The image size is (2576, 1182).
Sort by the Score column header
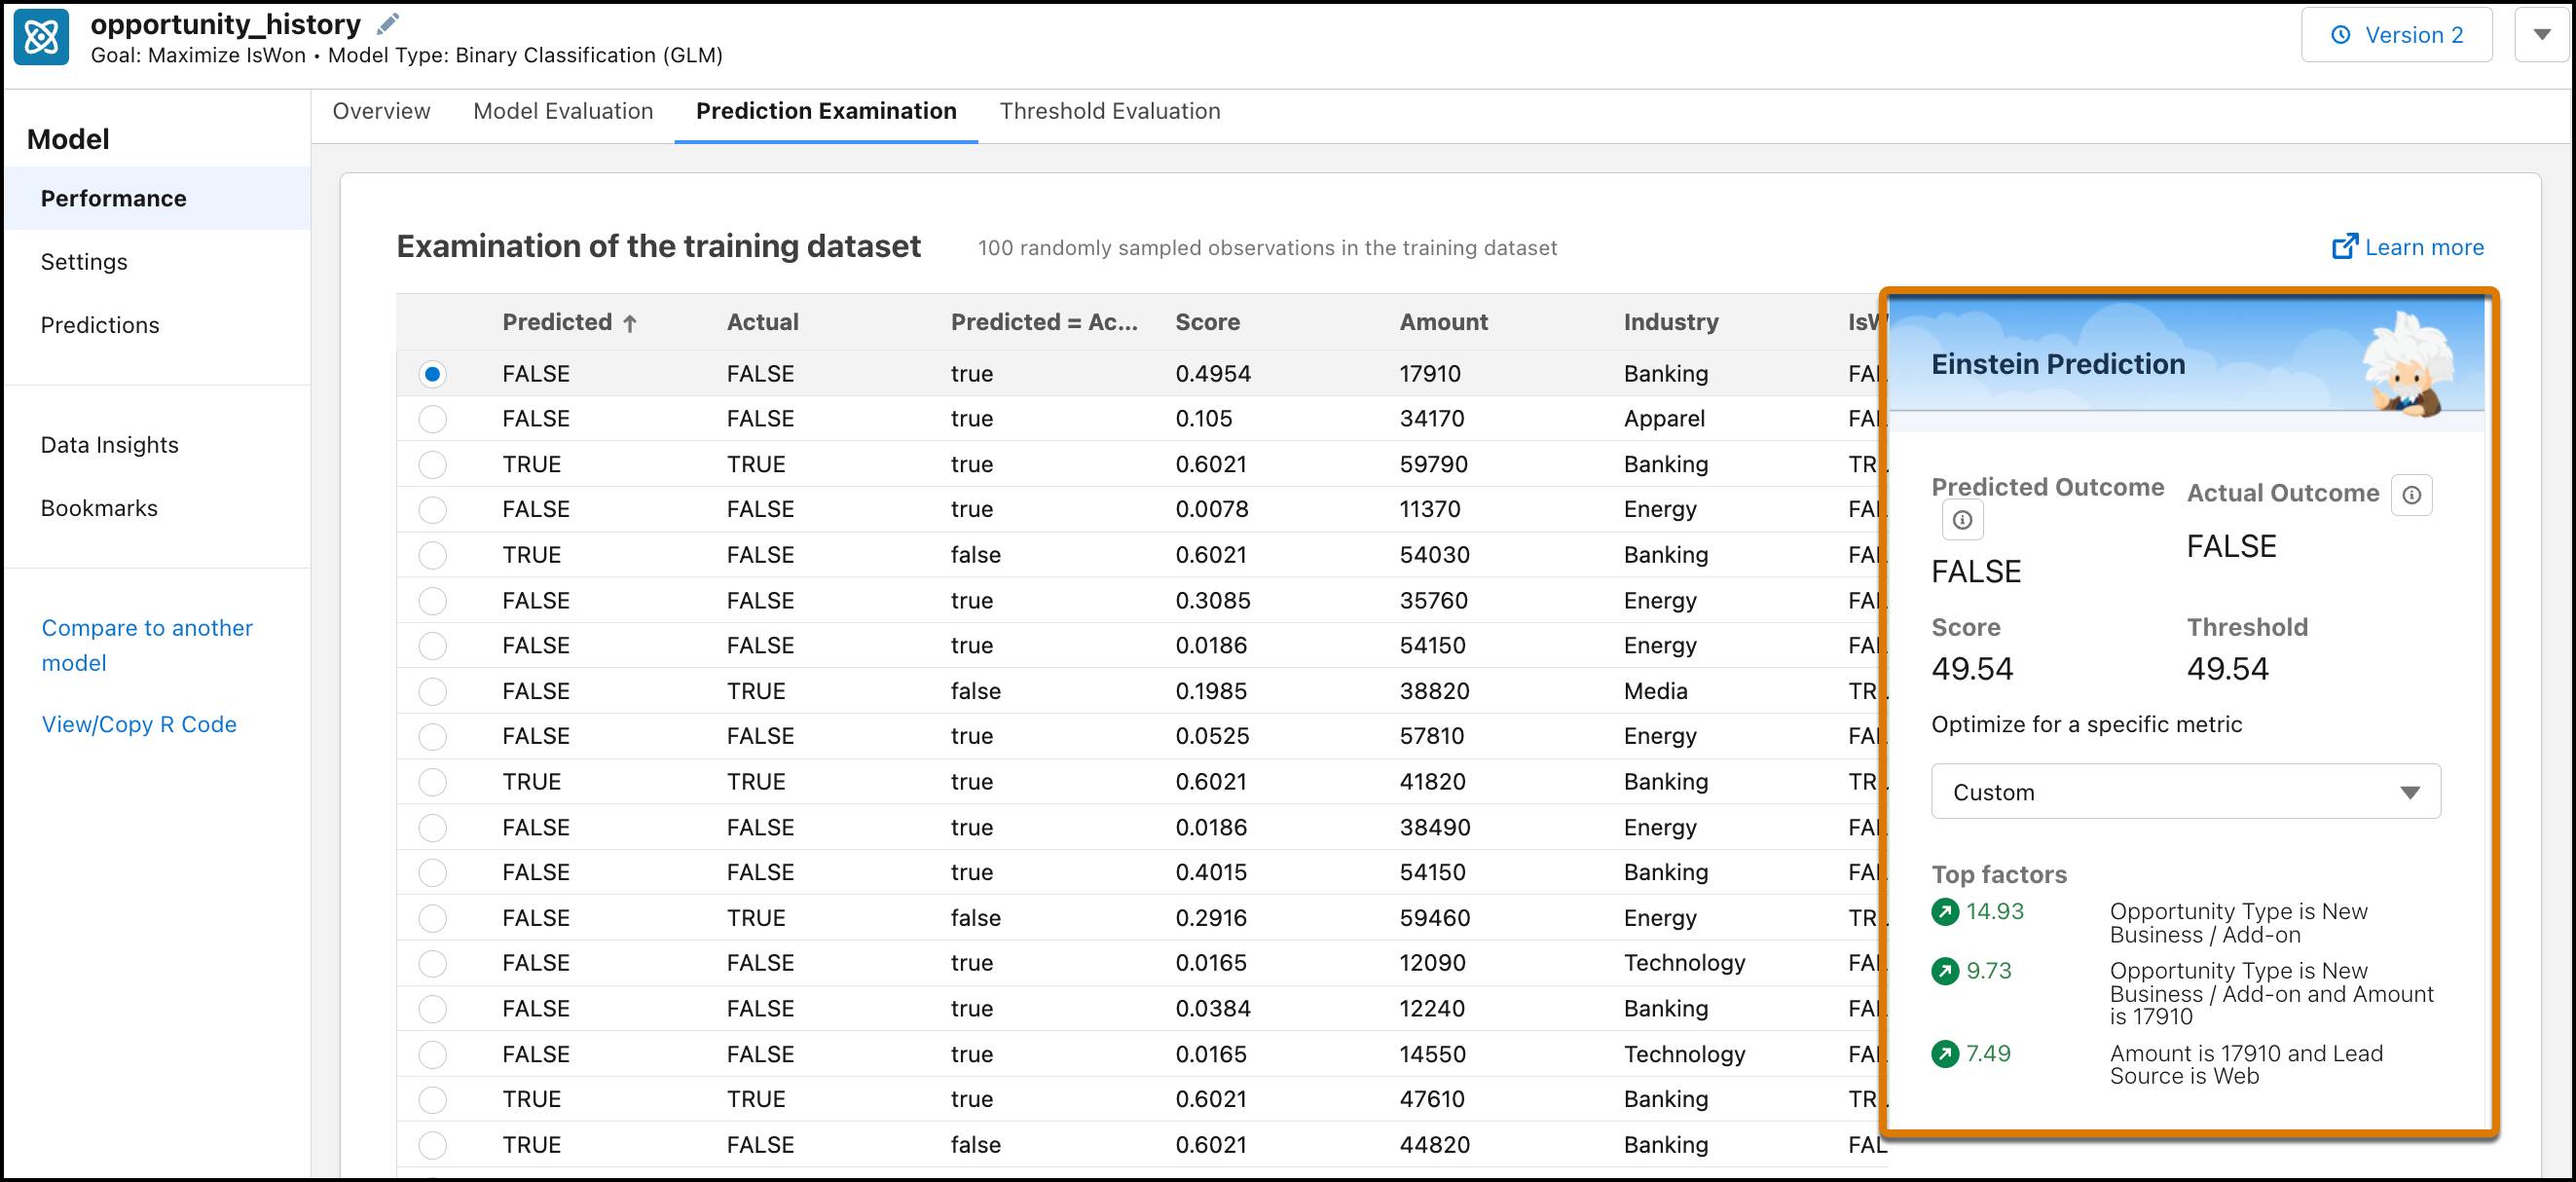tap(1207, 322)
